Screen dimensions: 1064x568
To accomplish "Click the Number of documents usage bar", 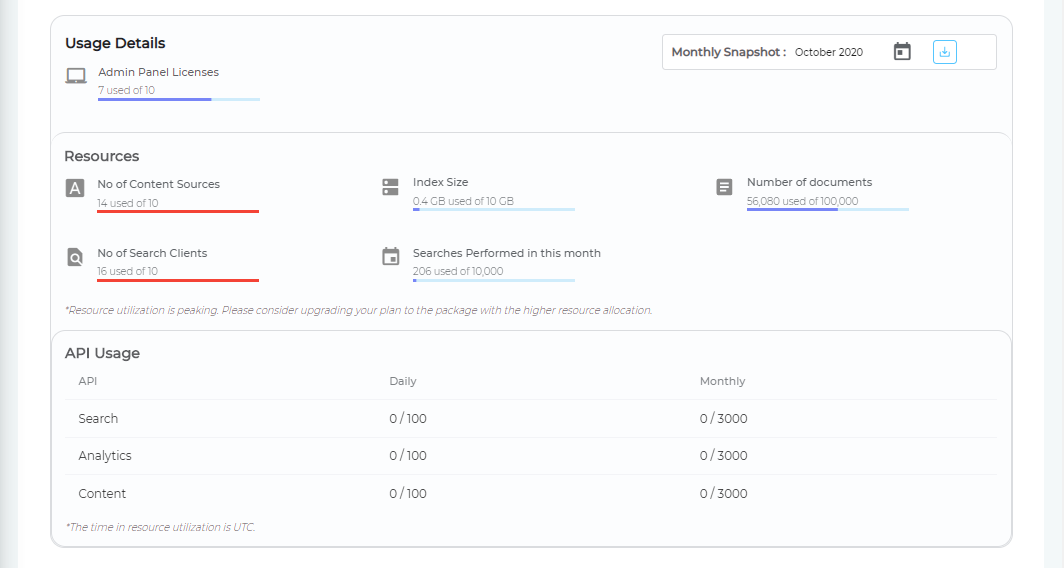I will pyautogui.click(x=827, y=210).
